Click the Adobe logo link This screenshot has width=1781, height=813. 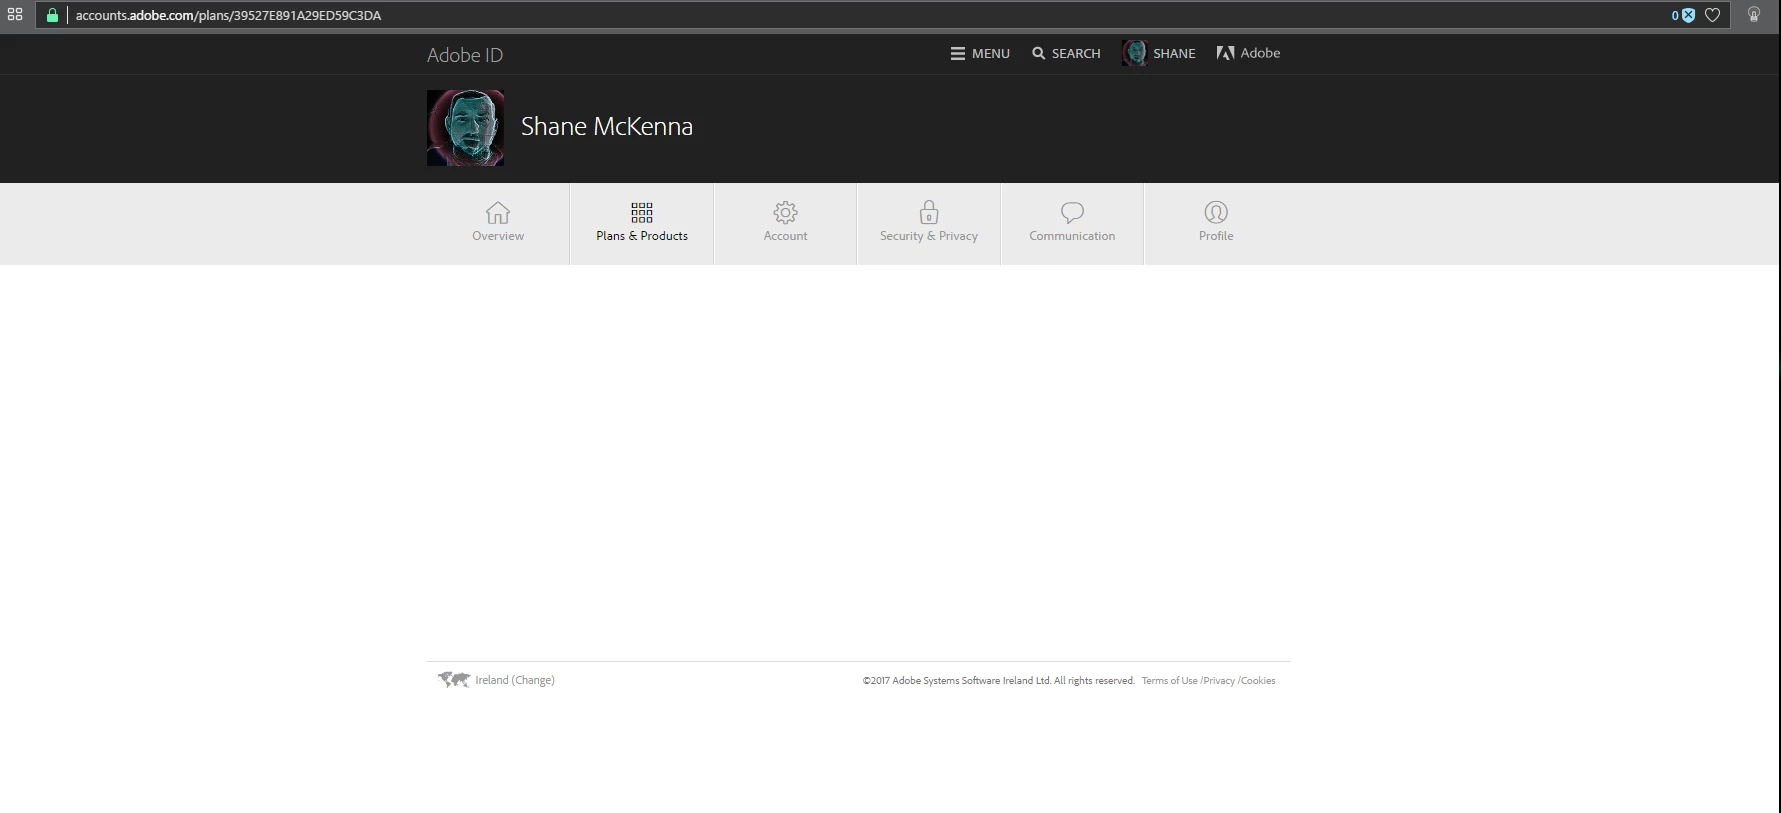point(1248,53)
